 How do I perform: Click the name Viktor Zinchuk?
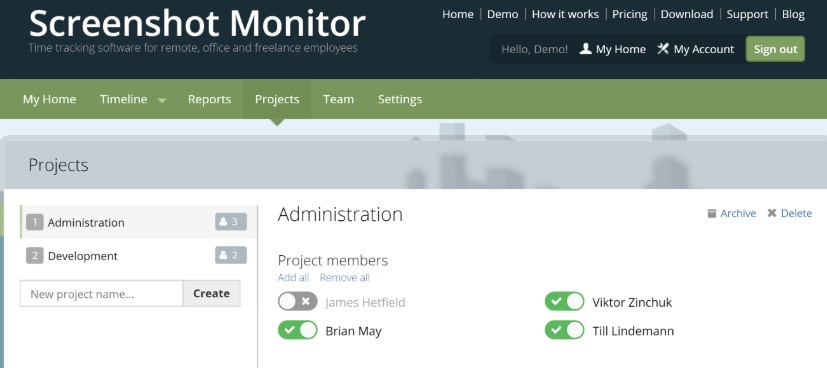pos(632,302)
